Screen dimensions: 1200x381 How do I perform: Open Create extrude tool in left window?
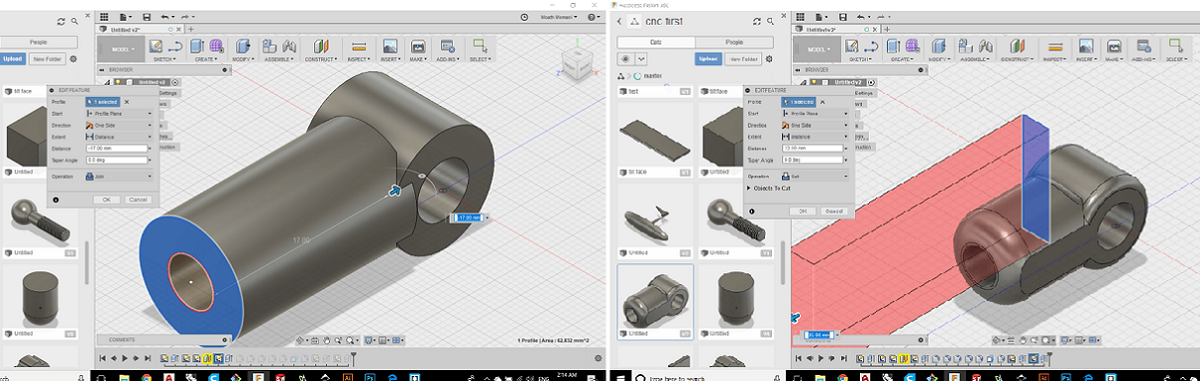(198, 45)
